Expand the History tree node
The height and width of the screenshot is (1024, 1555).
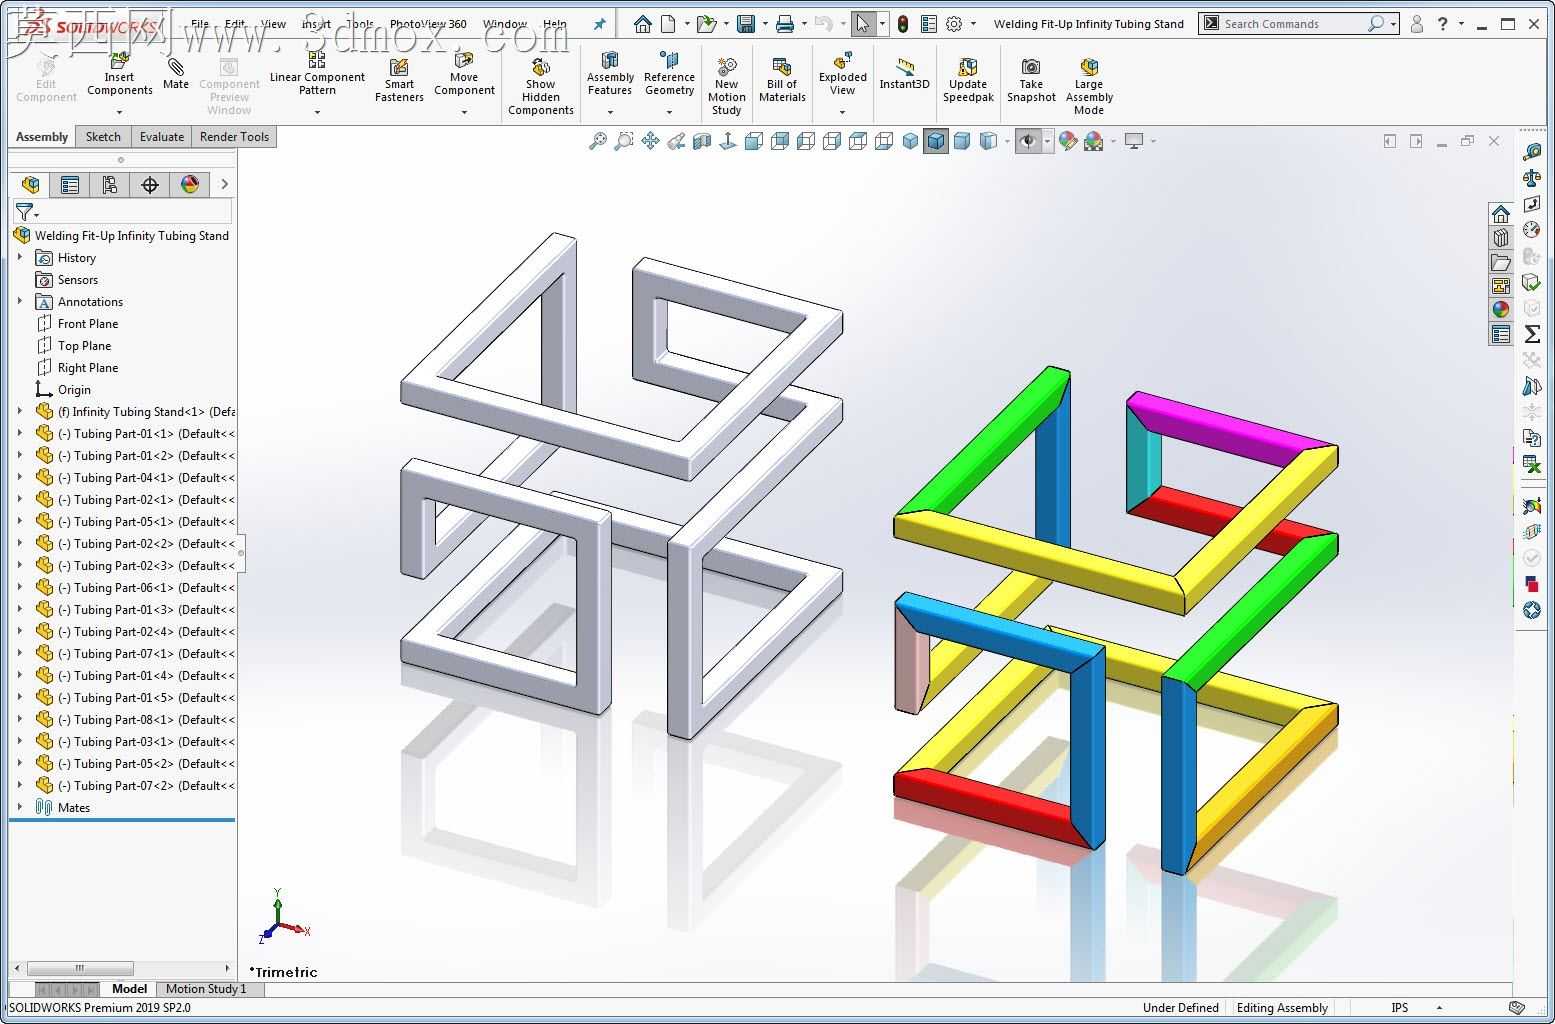pos(20,258)
